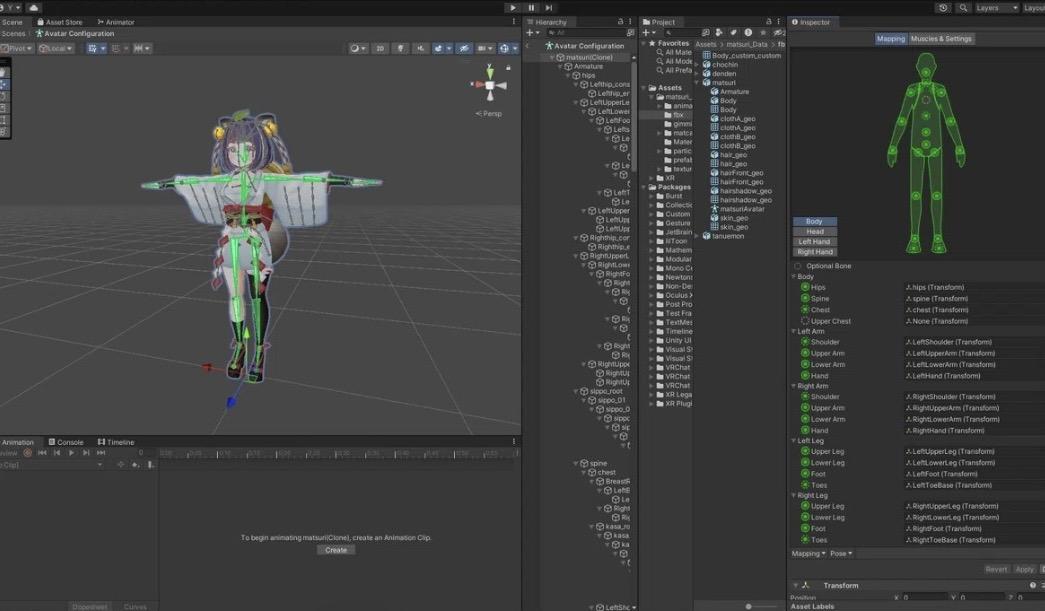Click the hips (Transform) field

click(974, 287)
